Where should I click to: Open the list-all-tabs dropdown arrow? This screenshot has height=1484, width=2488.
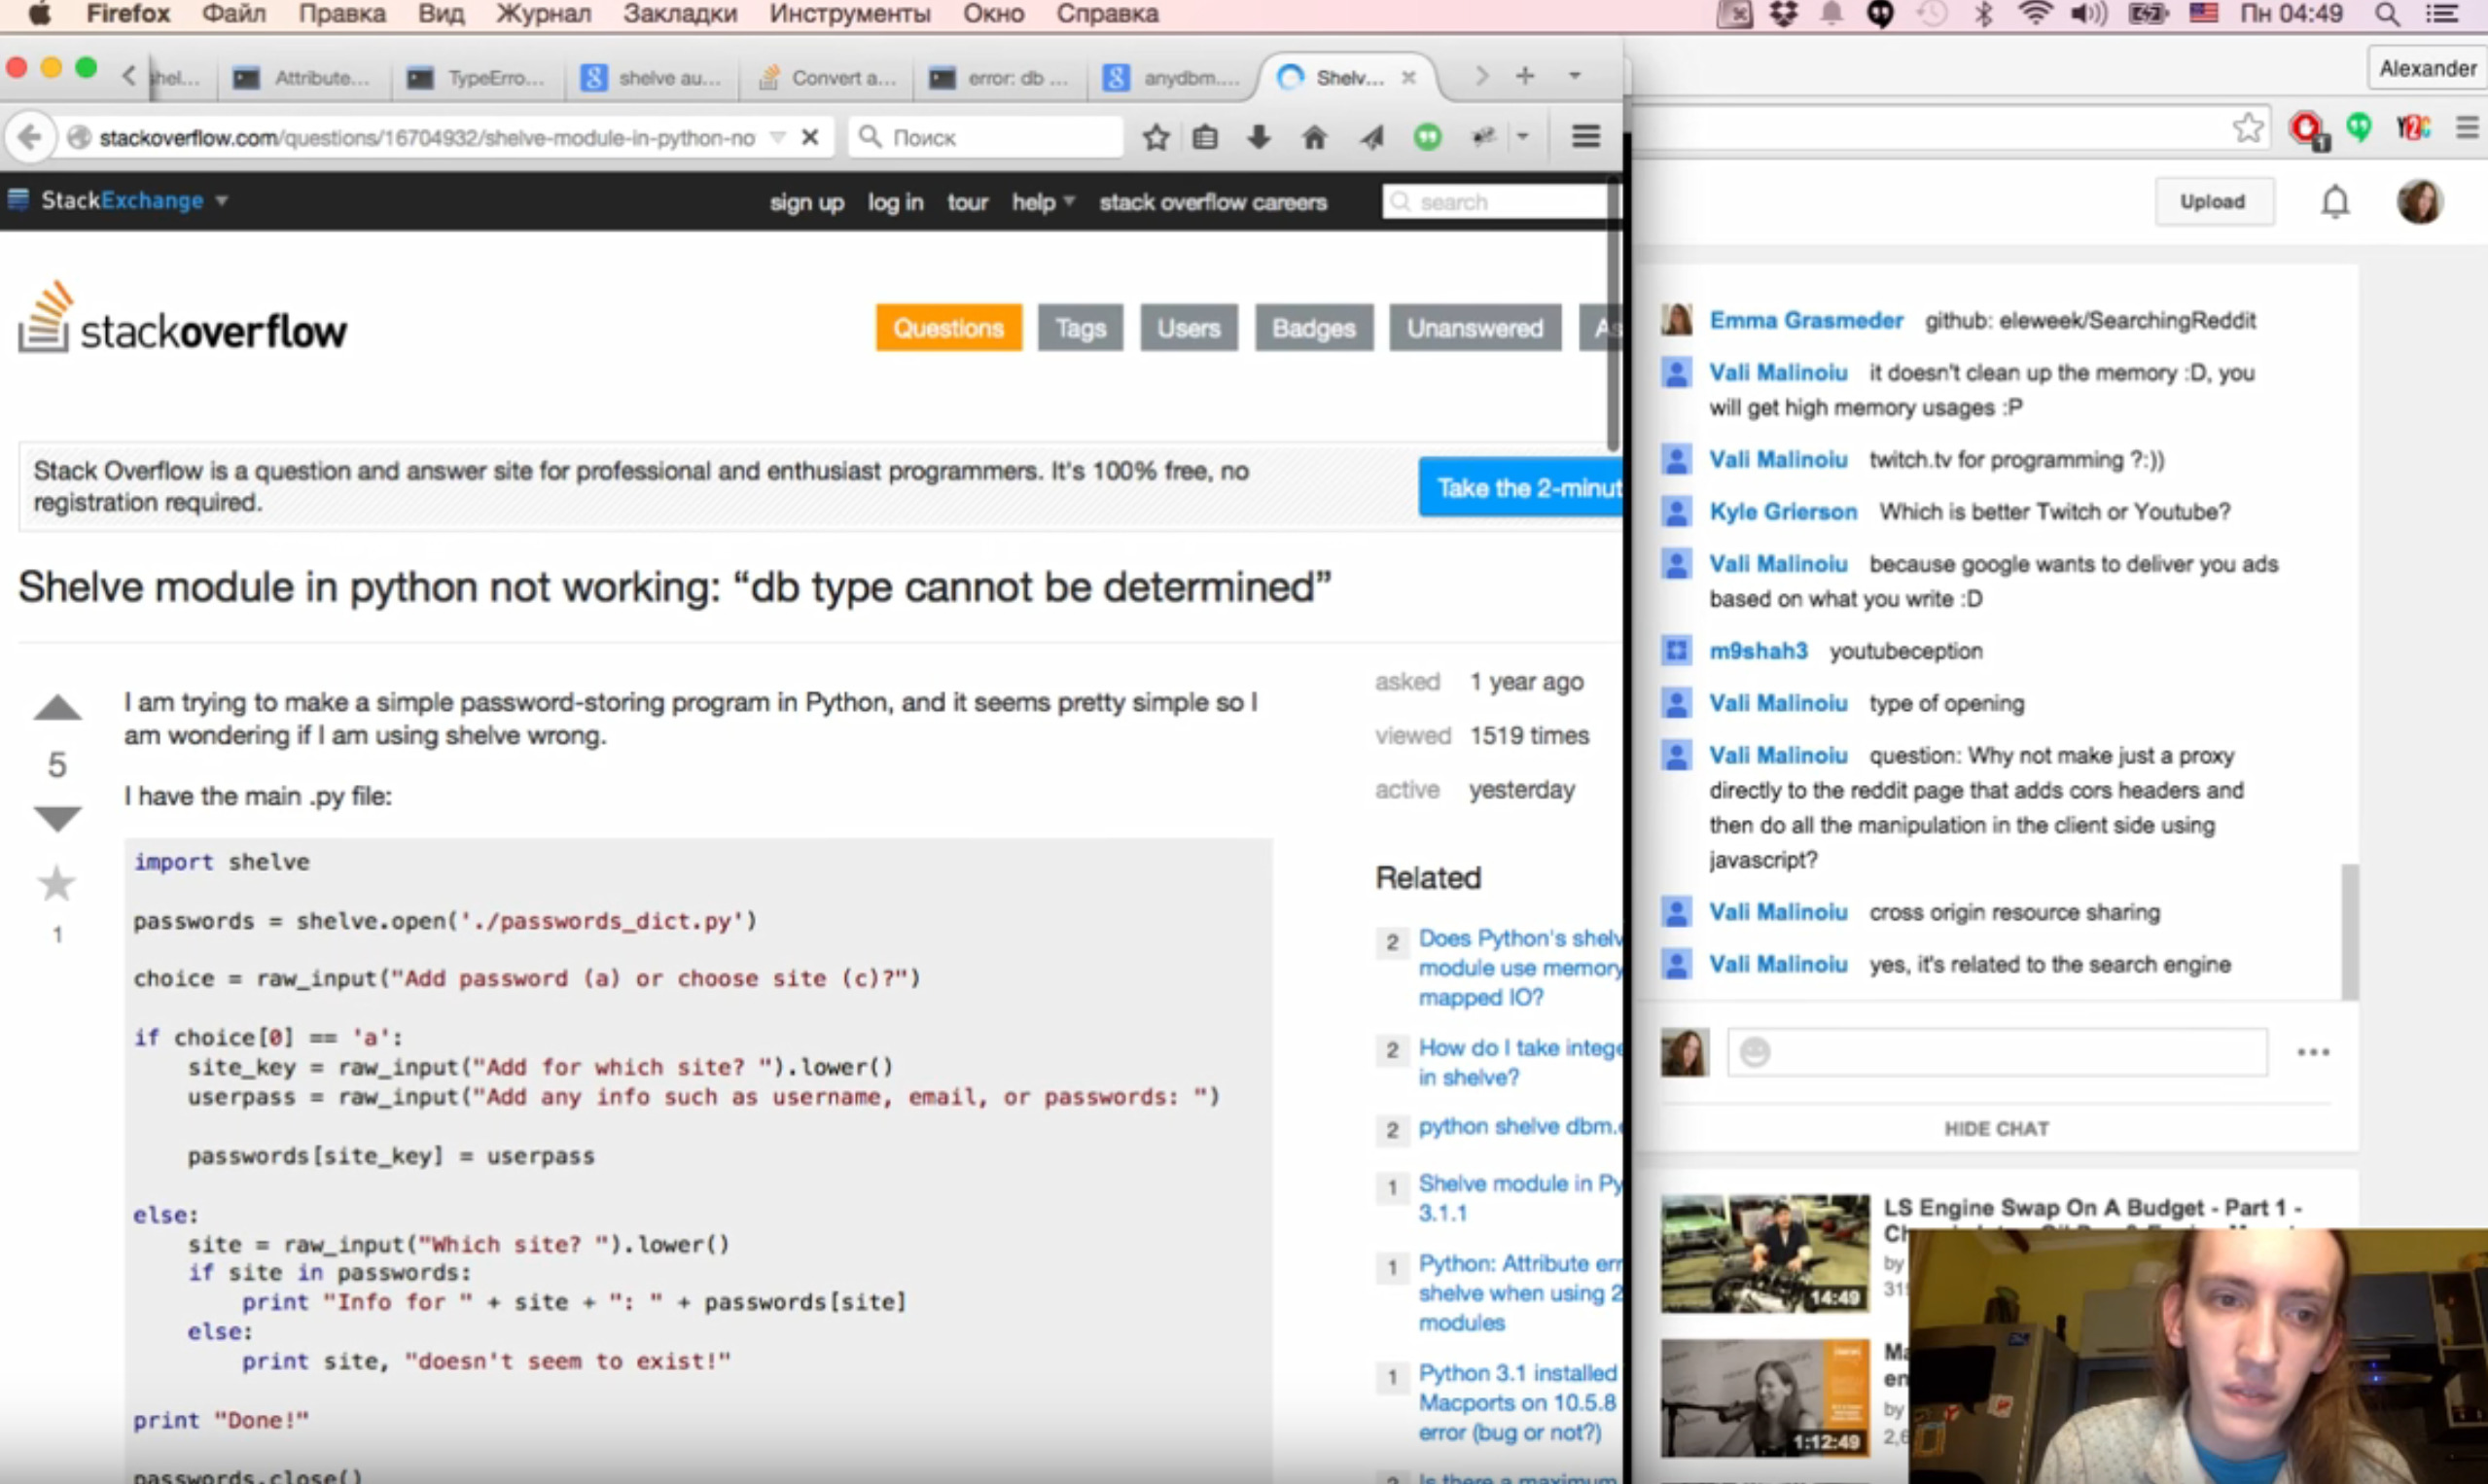(x=1574, y=76)
